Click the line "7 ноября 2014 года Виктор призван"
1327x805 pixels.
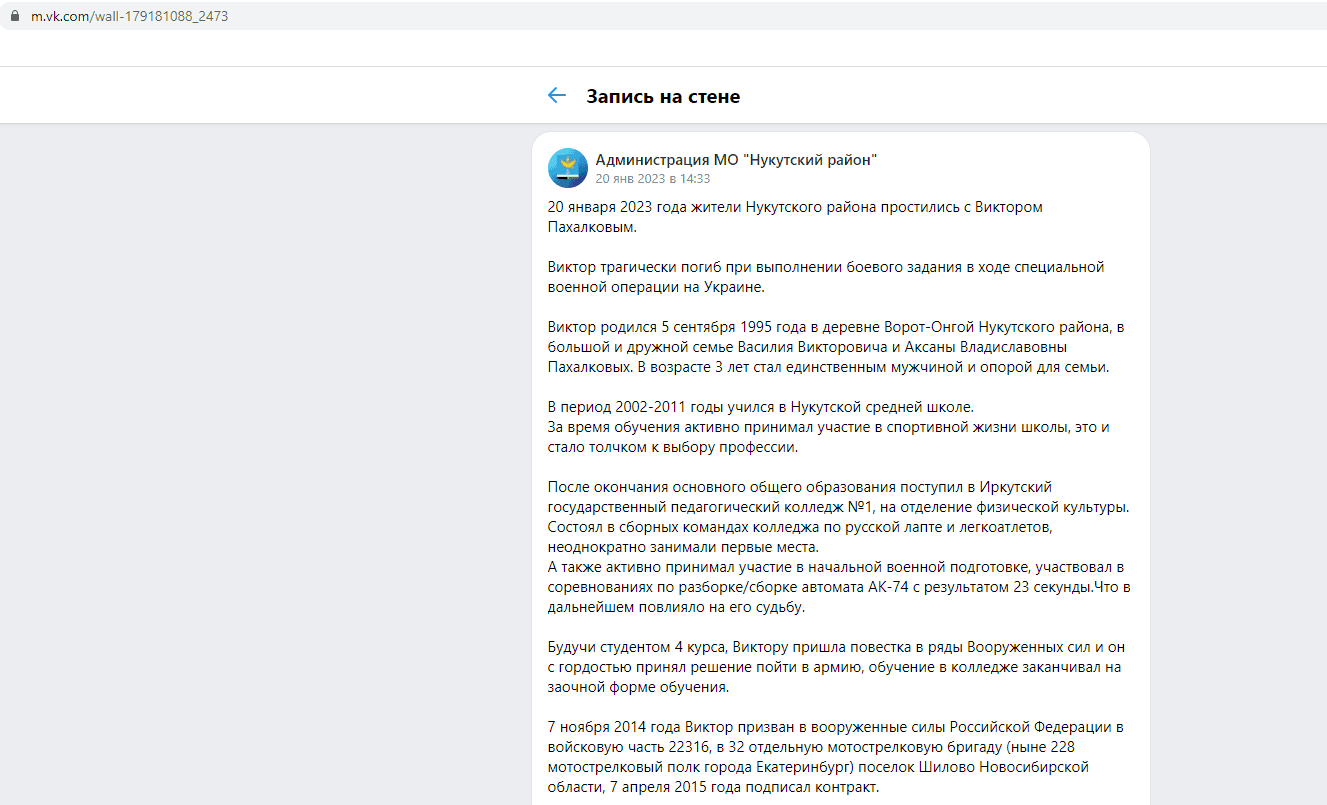(x=836, y=727)
